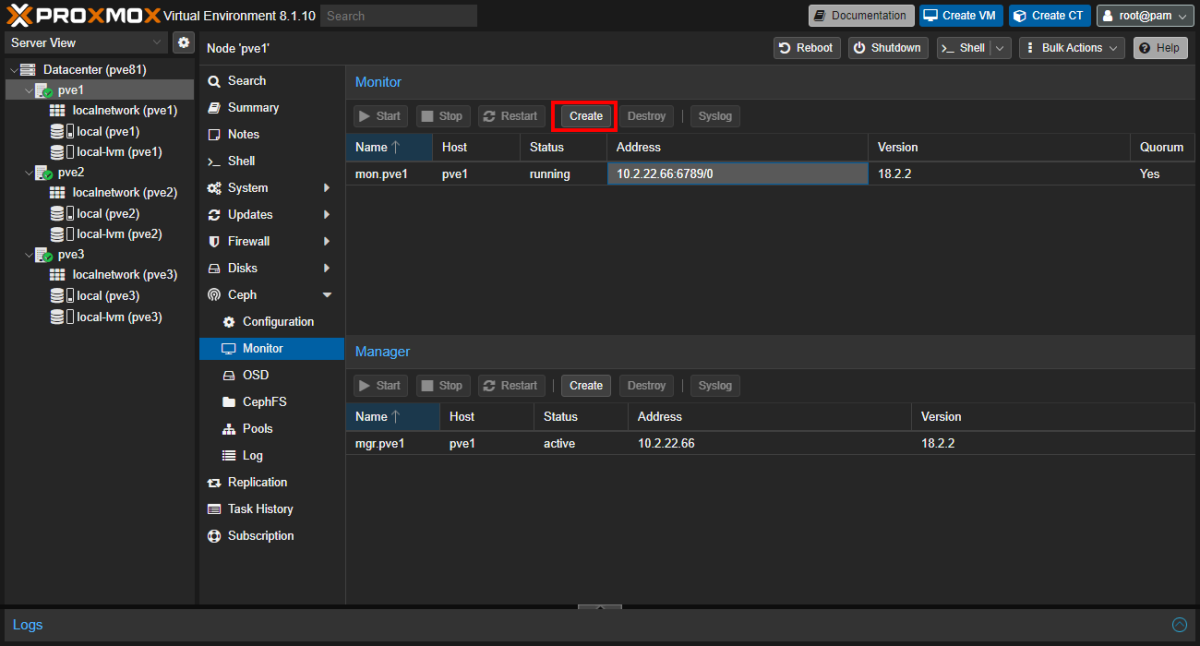Select local-lvm (pve3) storage icon
1200x646 pixels.
point(62,317)
